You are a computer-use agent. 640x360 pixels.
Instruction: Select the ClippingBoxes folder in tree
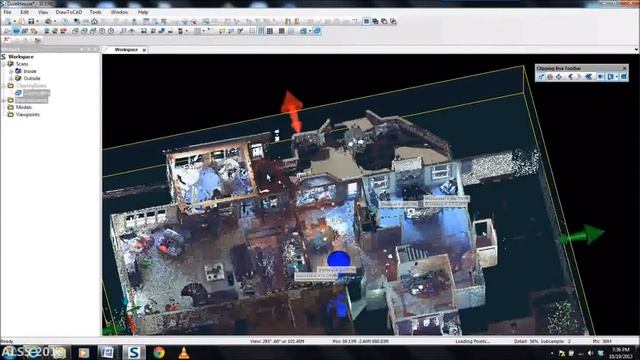tap(31, 86)
